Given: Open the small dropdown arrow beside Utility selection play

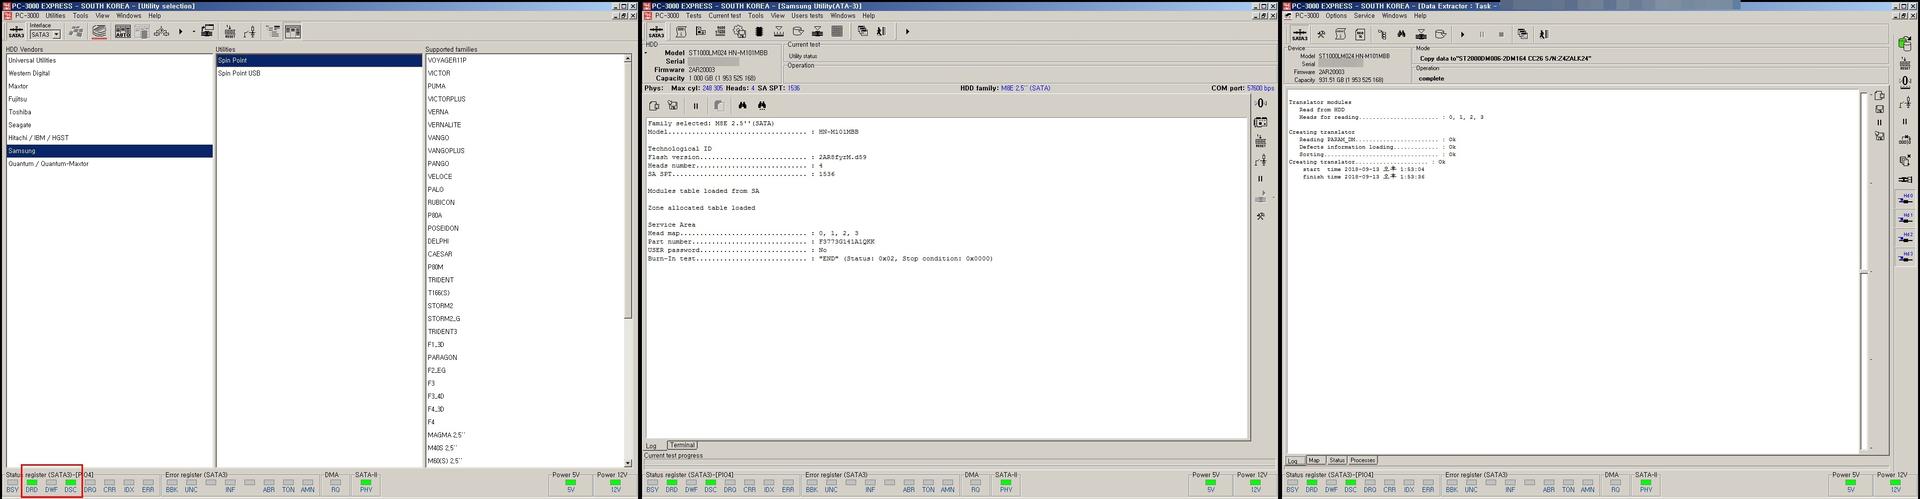Looking at the screenshot, I should [x=193, y=32].
